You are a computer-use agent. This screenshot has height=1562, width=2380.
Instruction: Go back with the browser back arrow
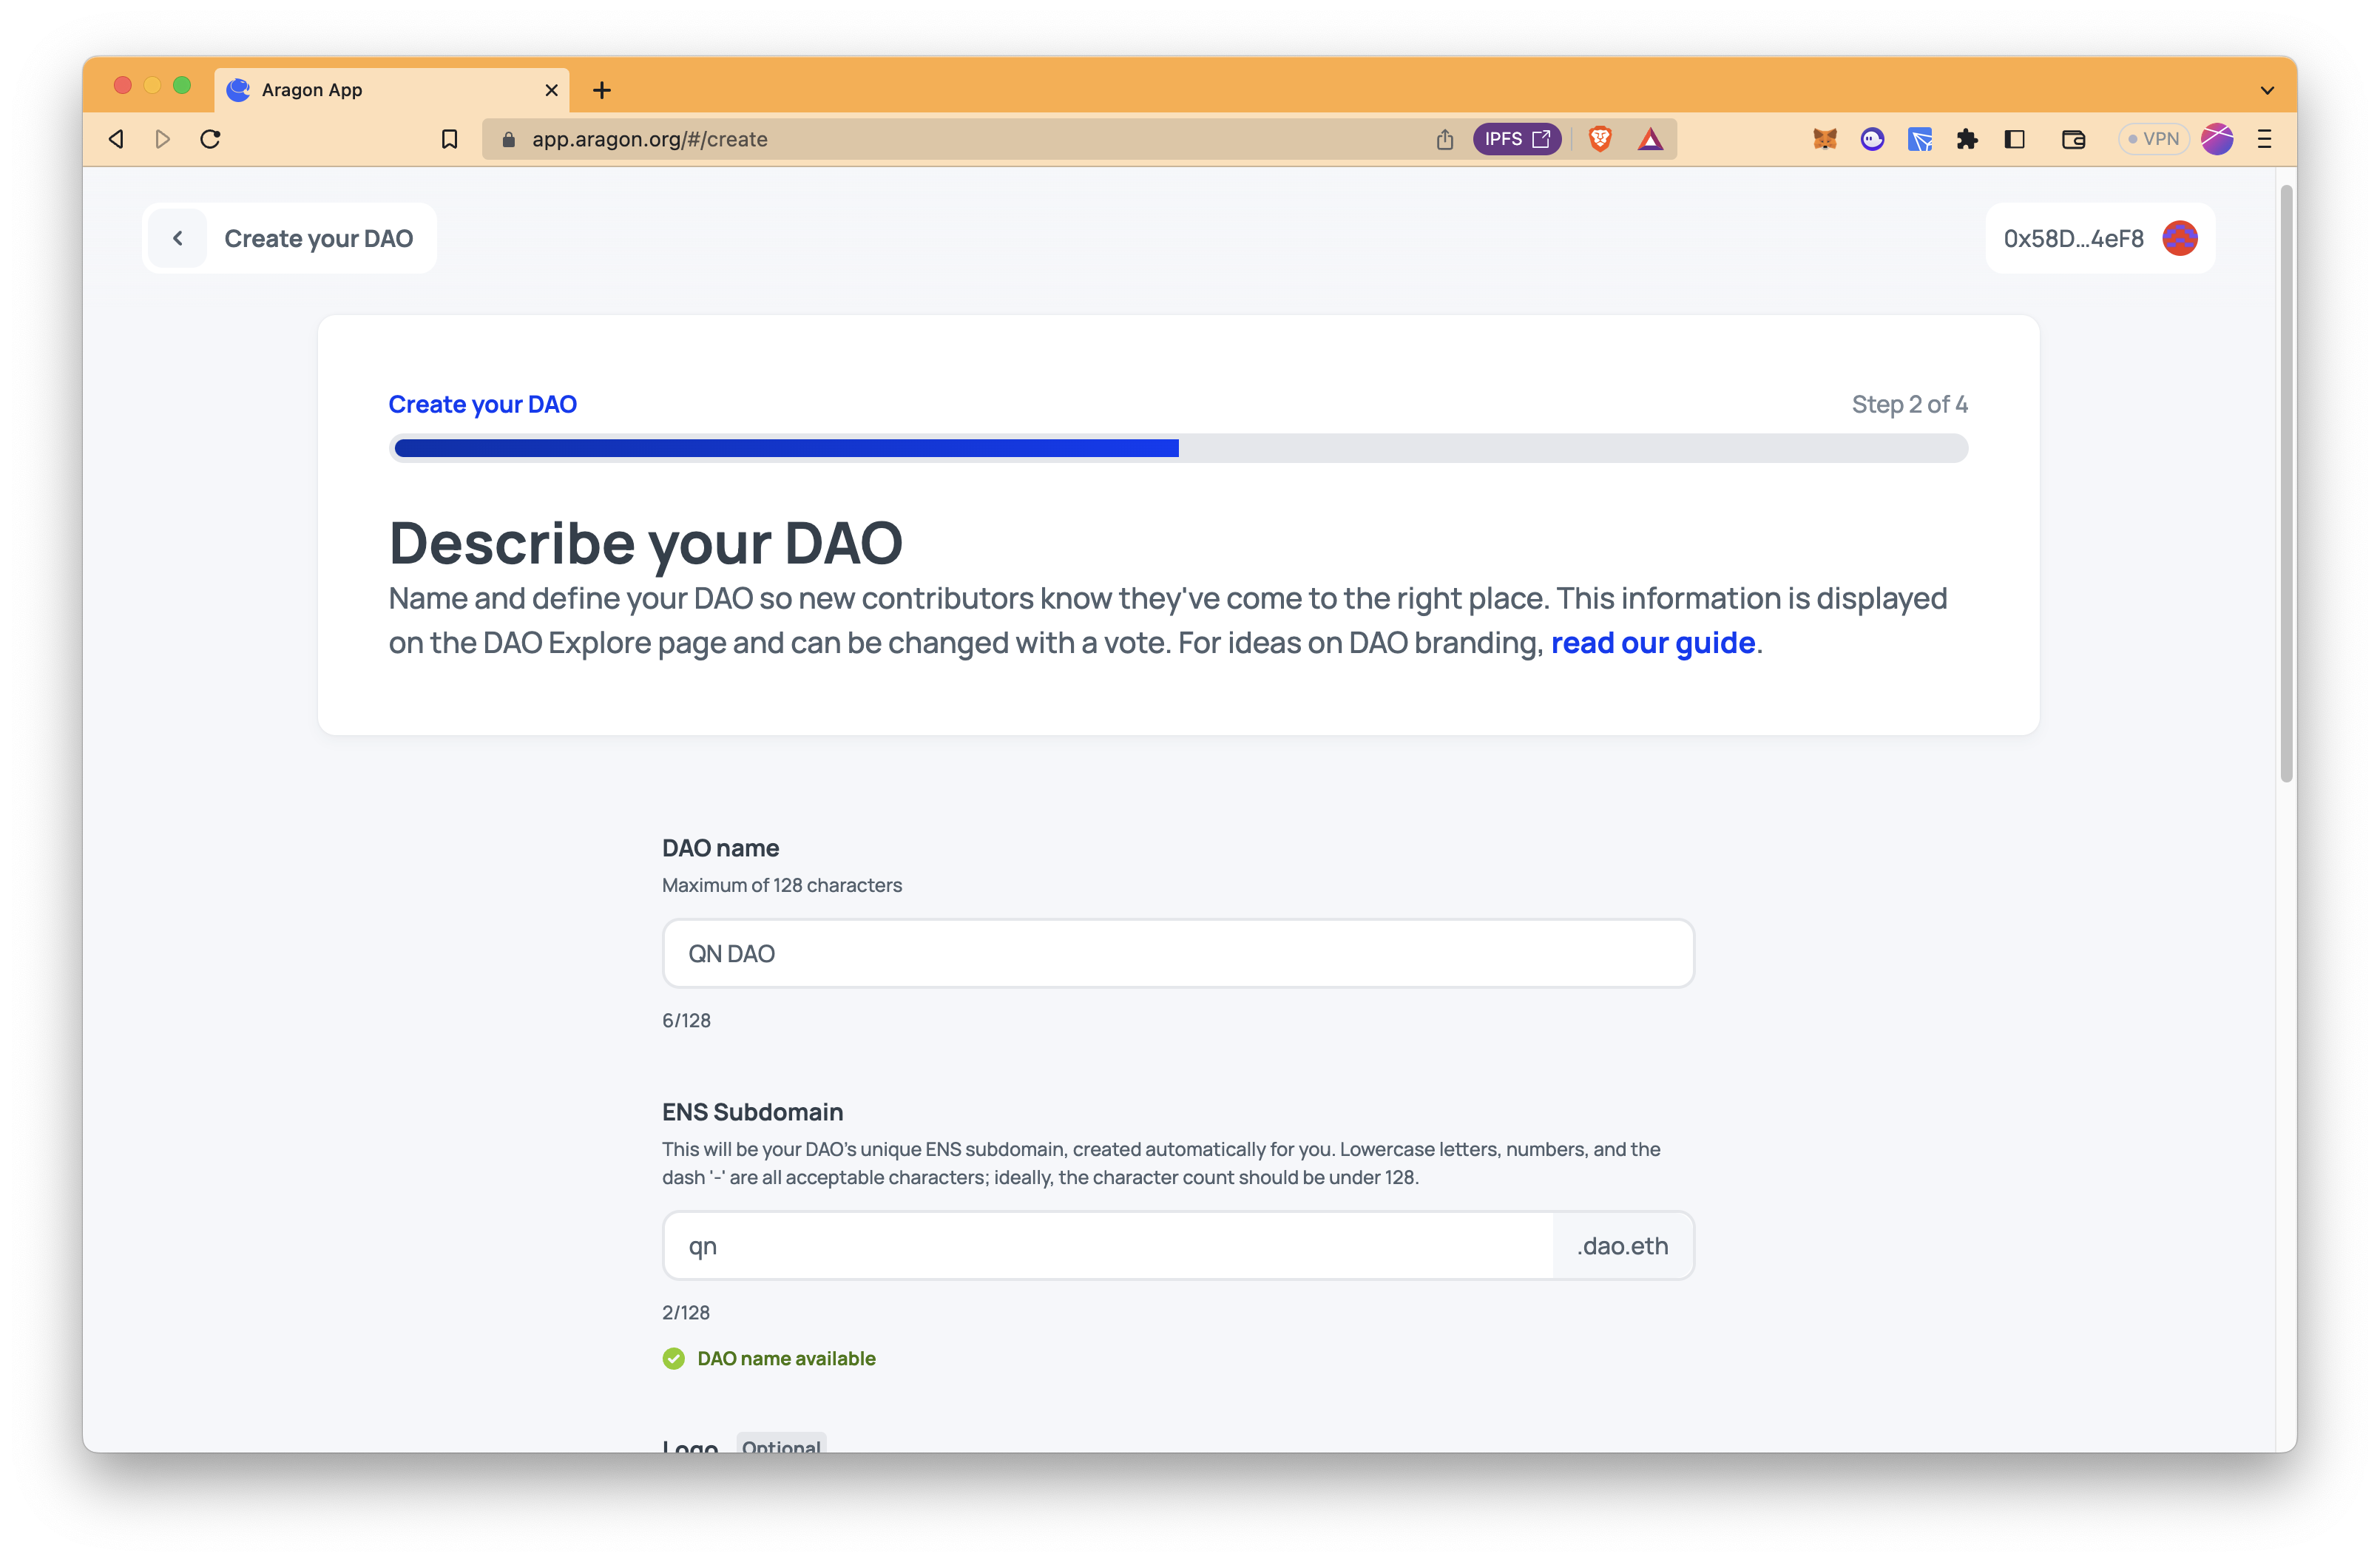click(x=116, y=139)
